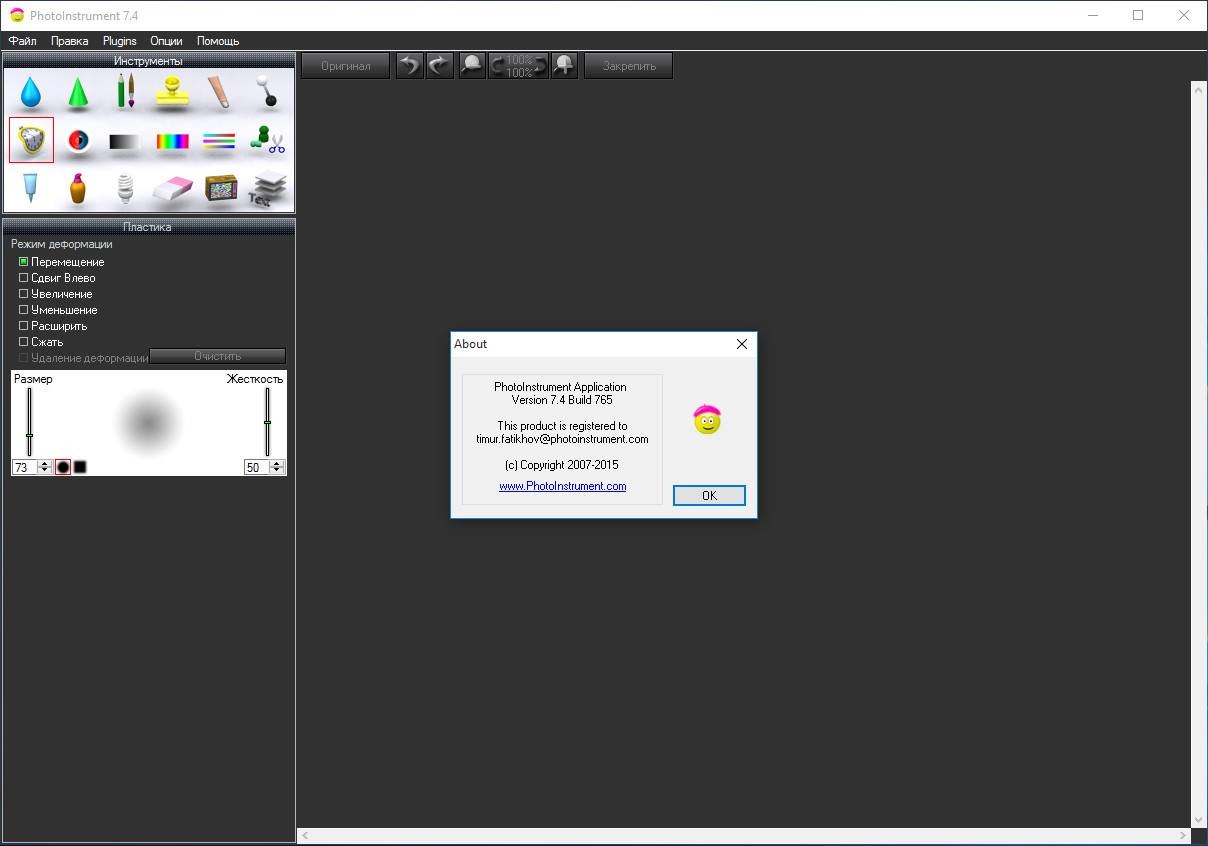
Task: Select the retro TV noise tool
Action: point(219,188)
